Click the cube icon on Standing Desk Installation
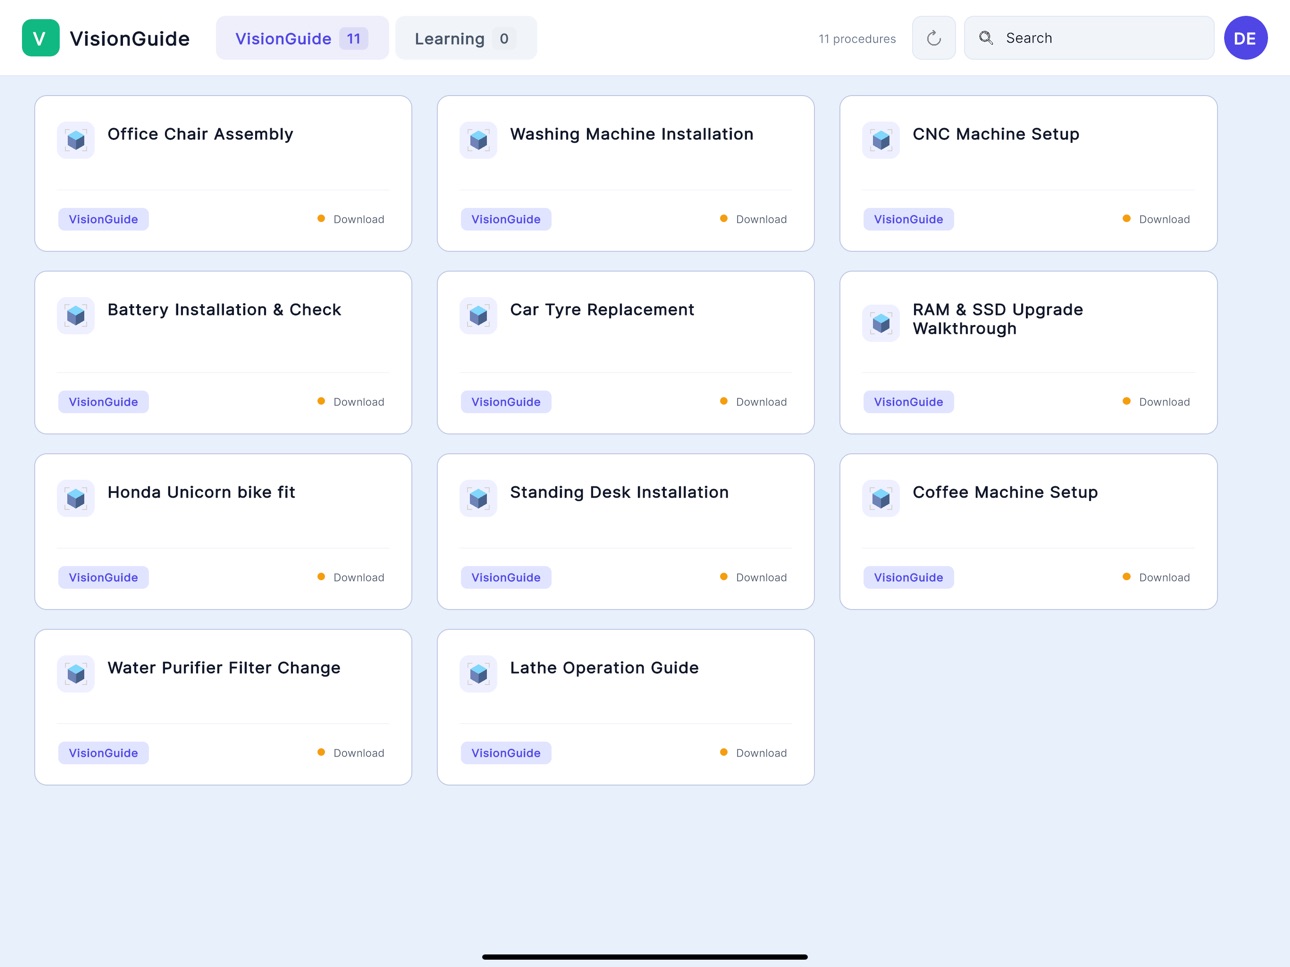This screenshot has width=1290, height=967. [478, 498]
